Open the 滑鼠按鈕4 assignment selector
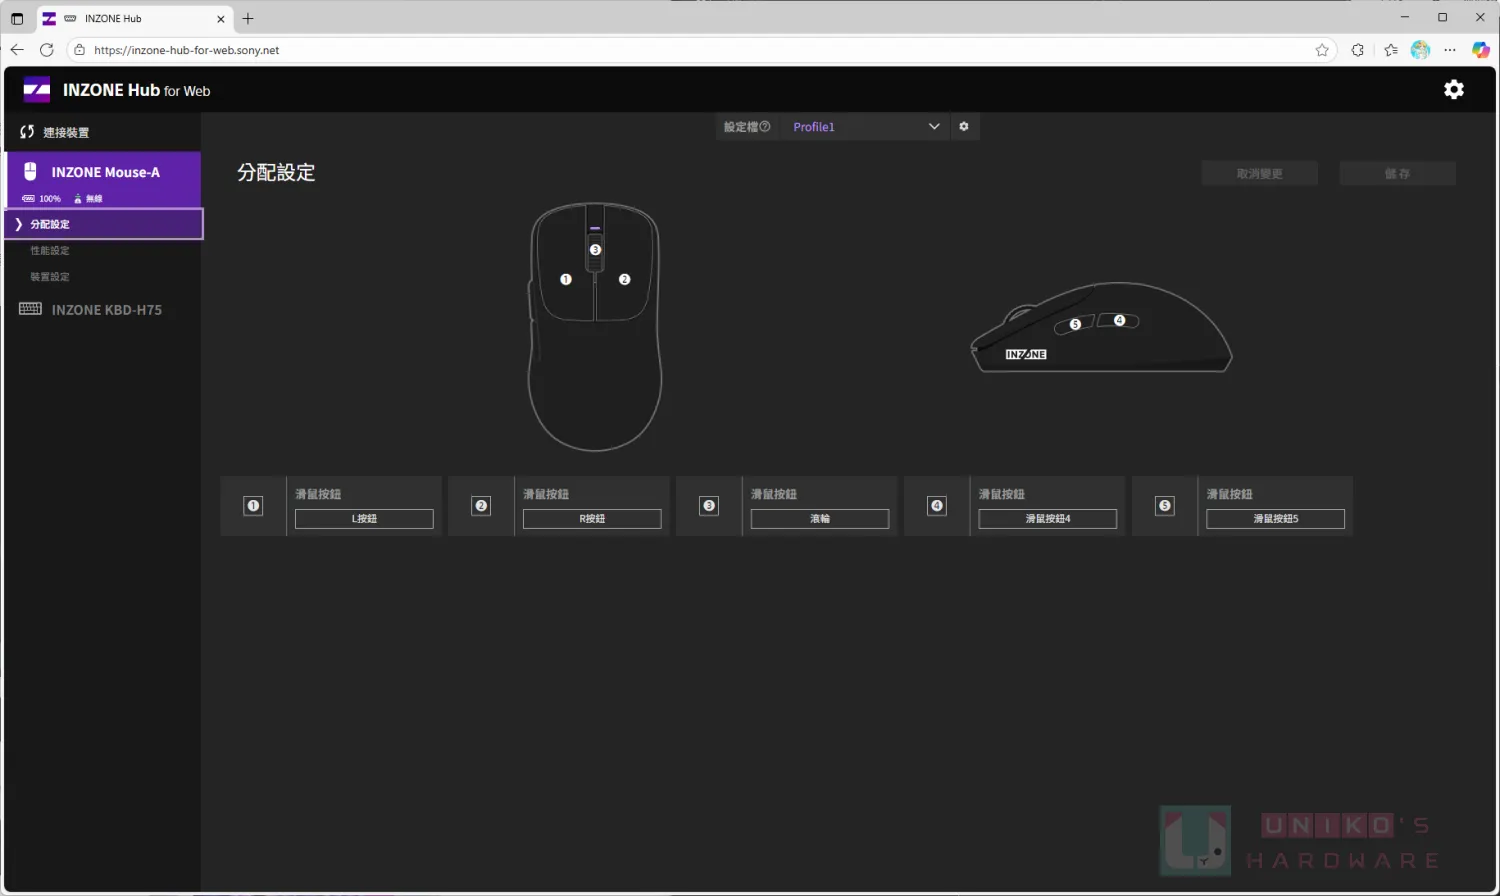 (x=1047, y=519)
